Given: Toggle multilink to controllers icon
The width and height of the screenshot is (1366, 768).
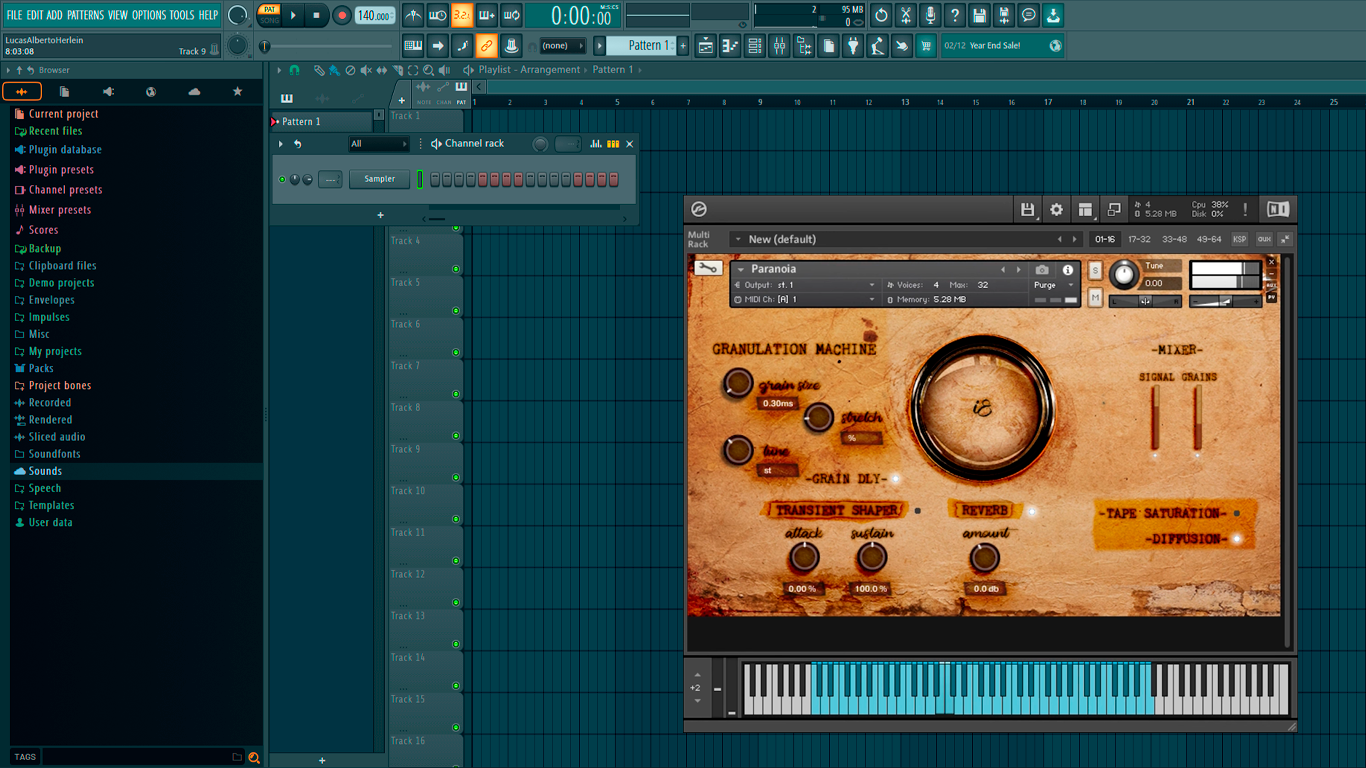Looking at the screenshot, I should [486, 45].
